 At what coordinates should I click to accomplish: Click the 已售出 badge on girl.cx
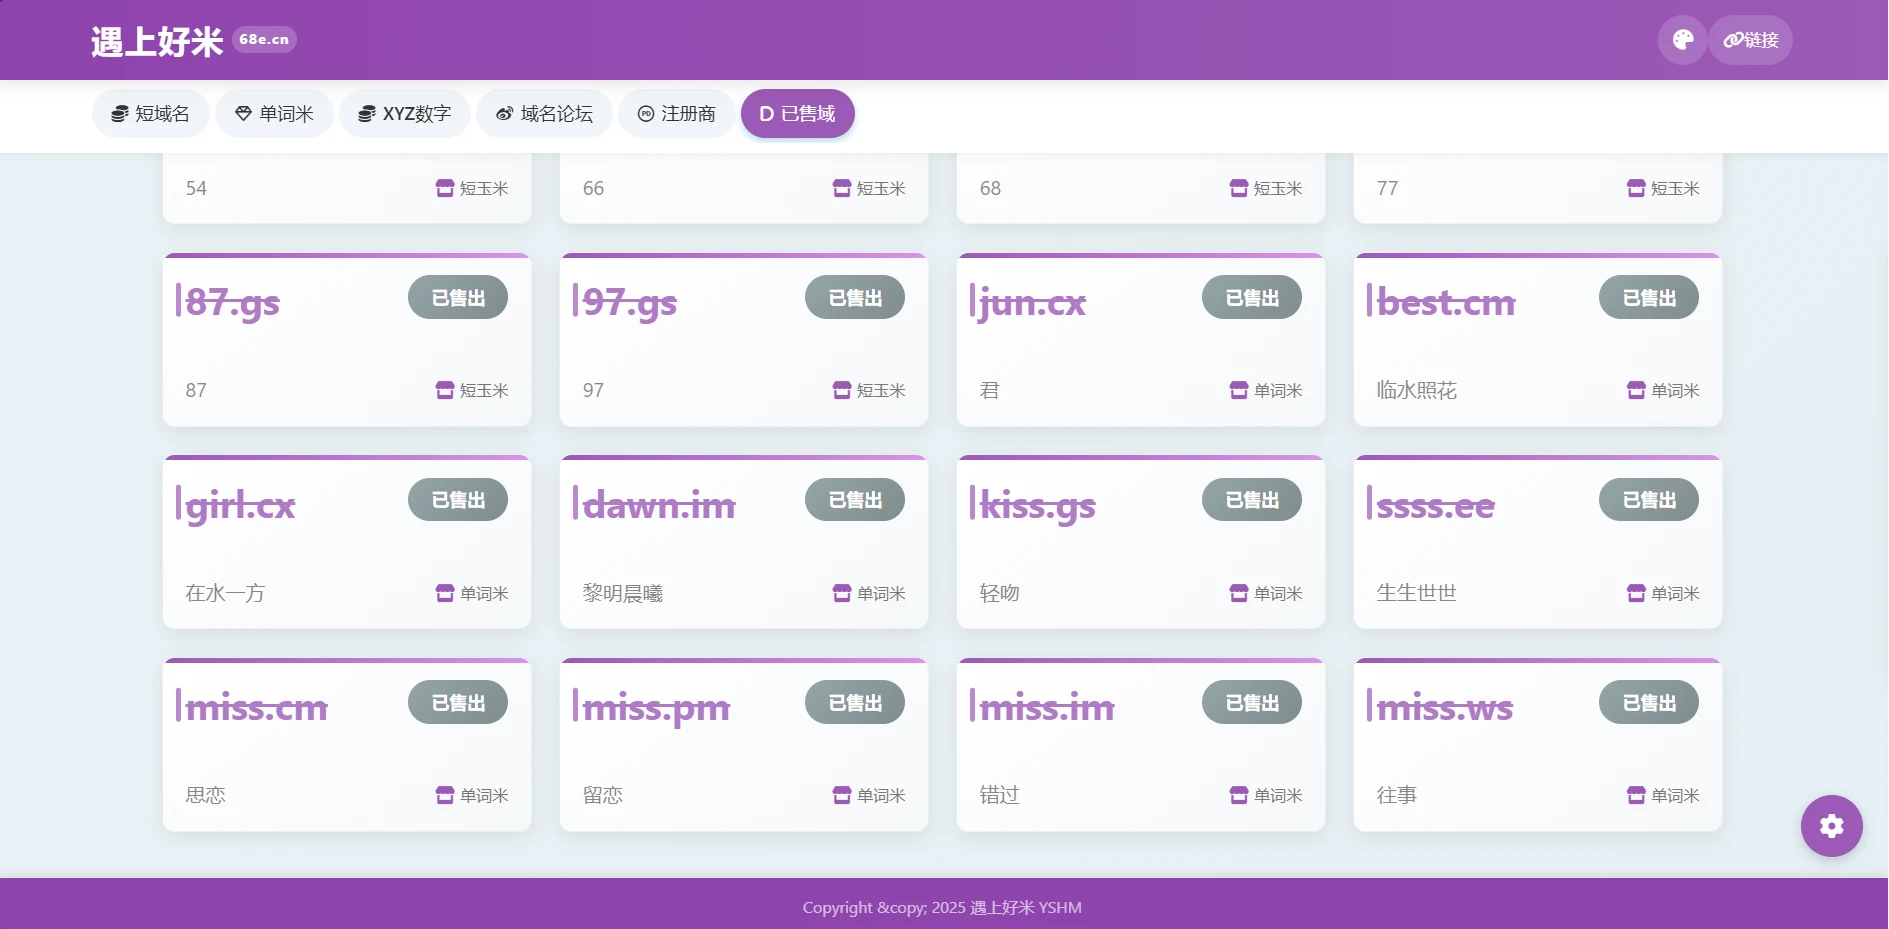click(458, 500)
